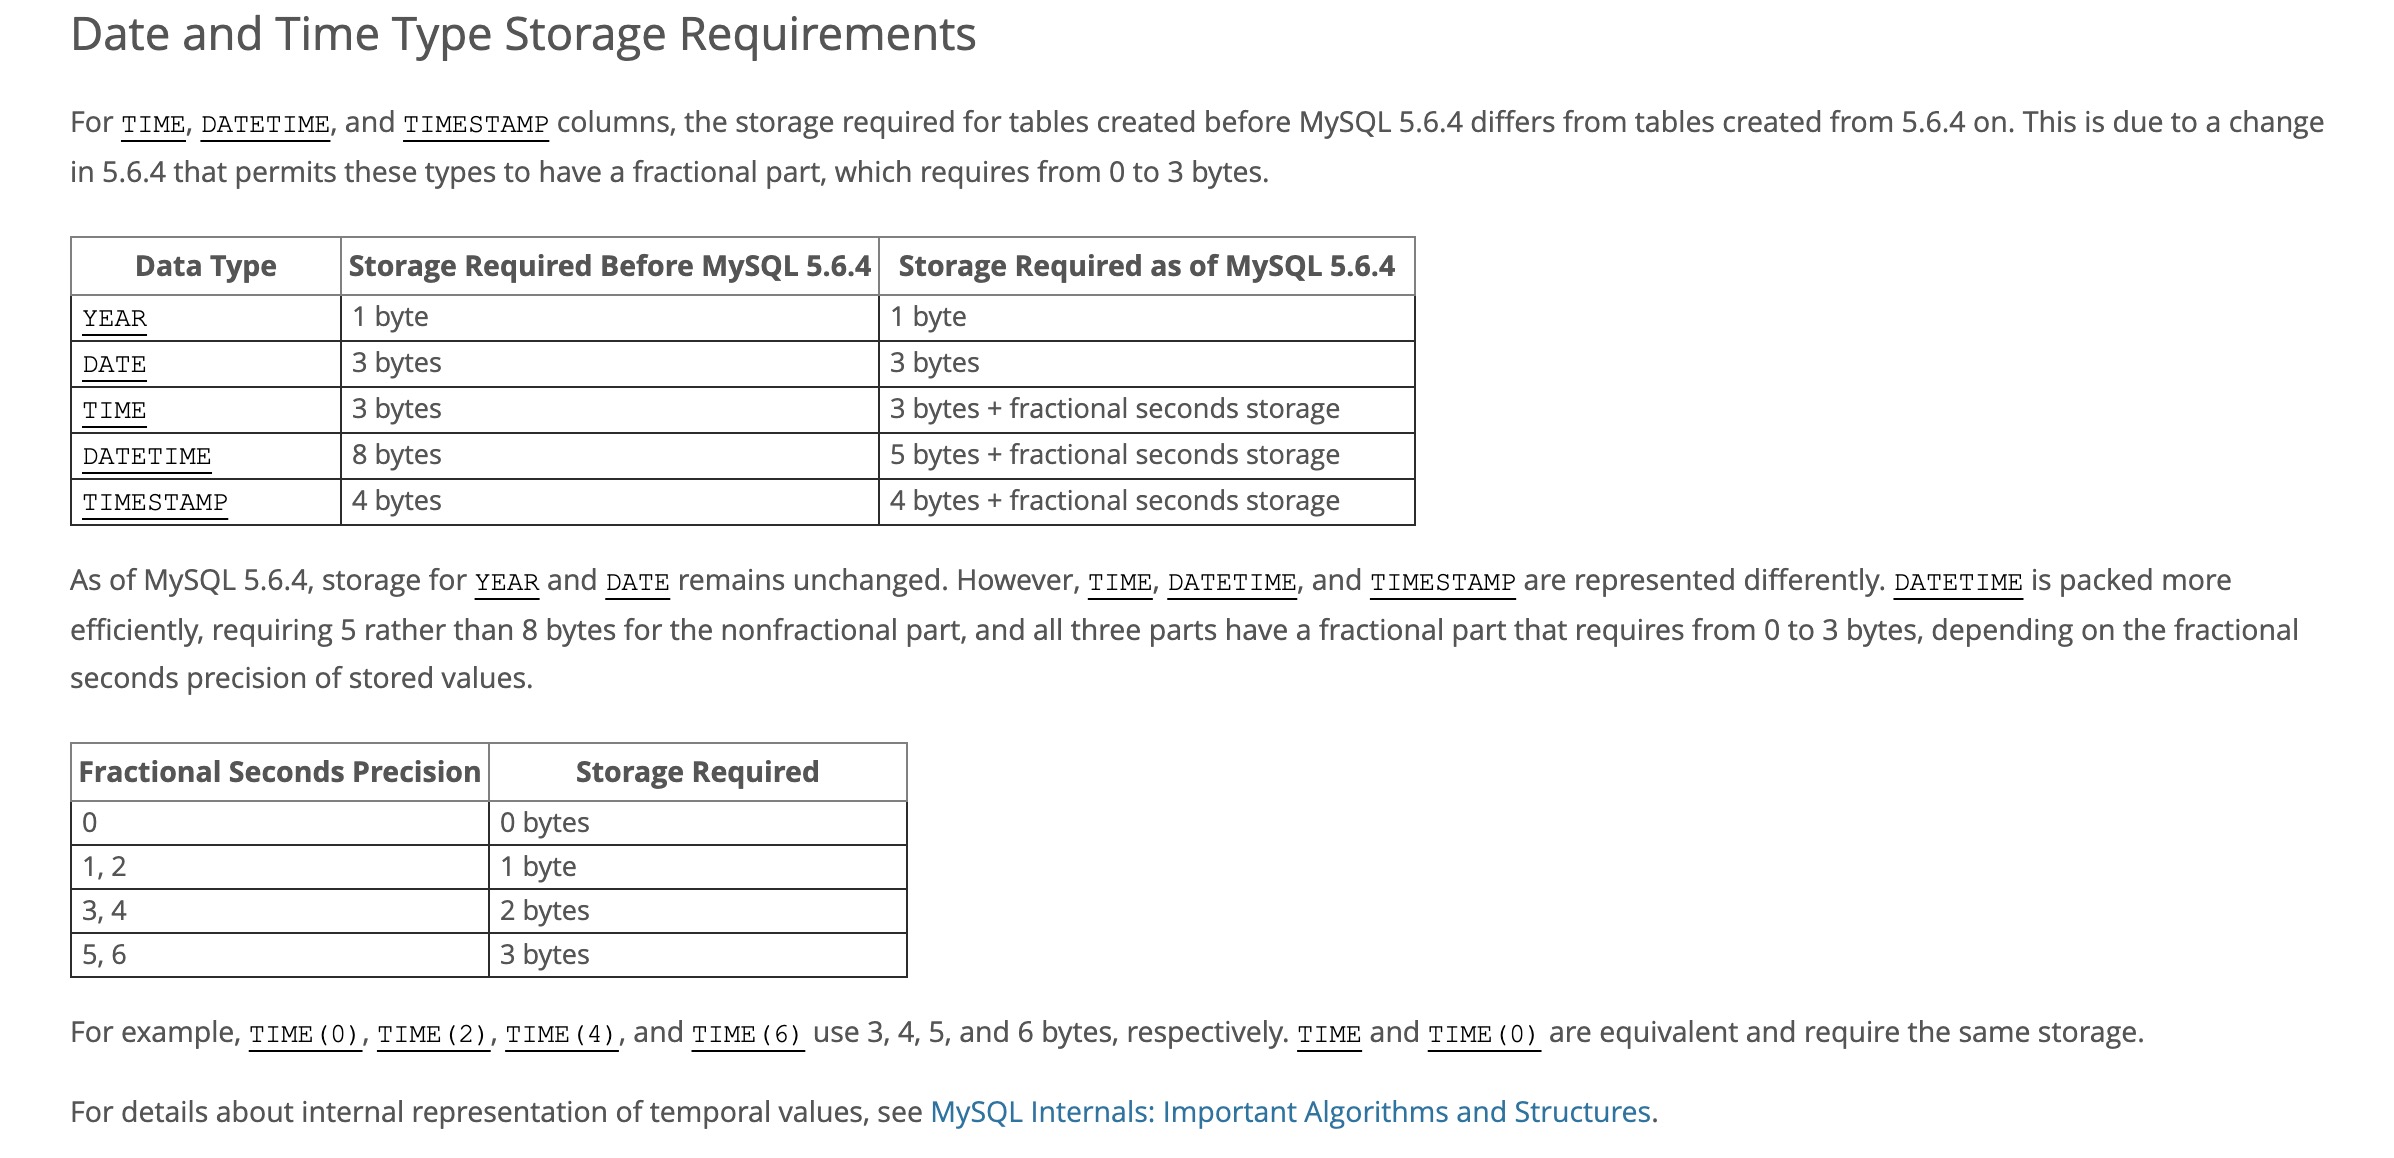
Task: Click the 'Fractional Seconds Precision' column header
Action: click(x=280, y=772)
